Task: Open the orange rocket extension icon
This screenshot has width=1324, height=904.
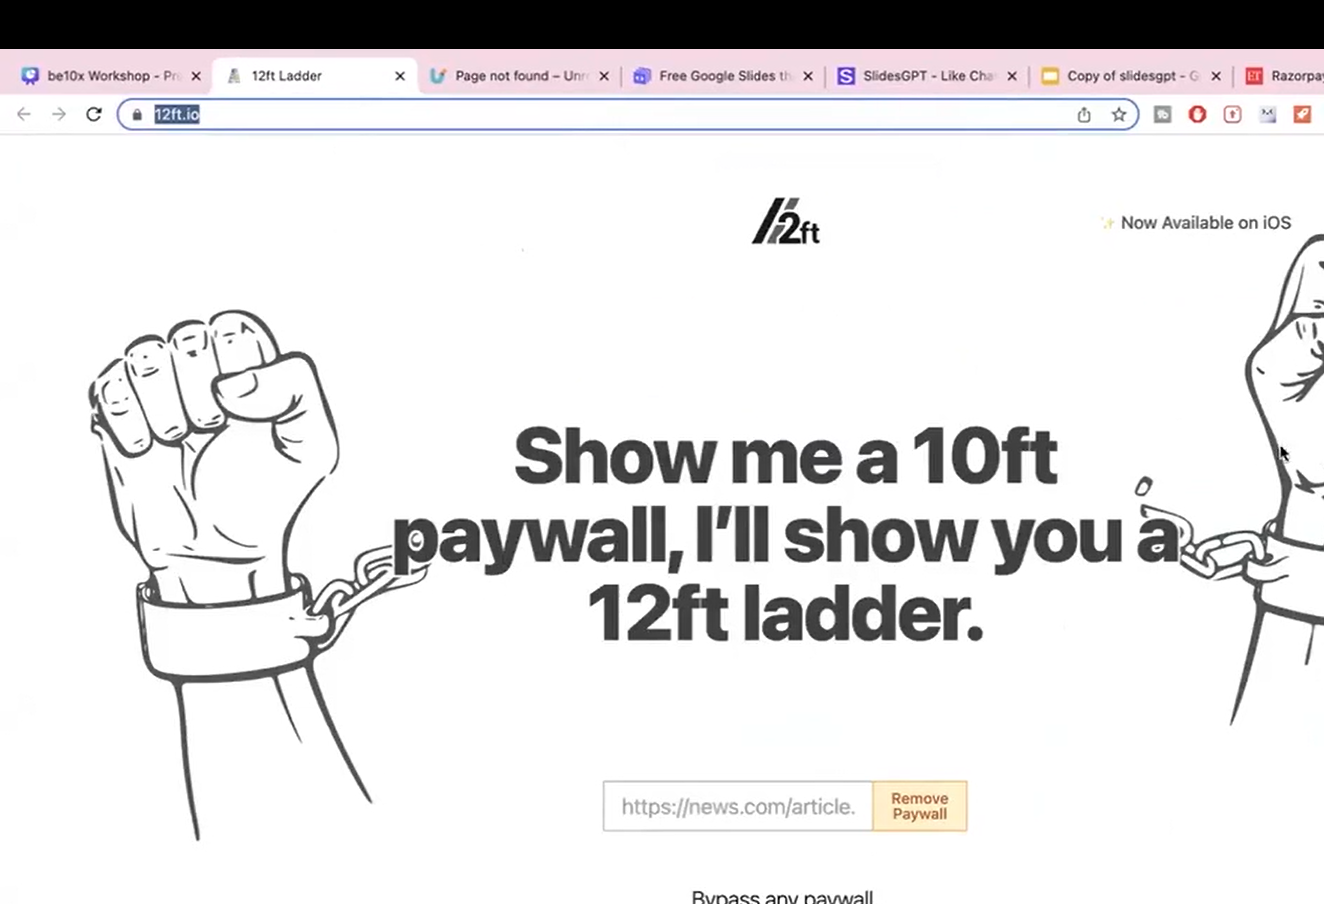Action: tap(1302, 115)
